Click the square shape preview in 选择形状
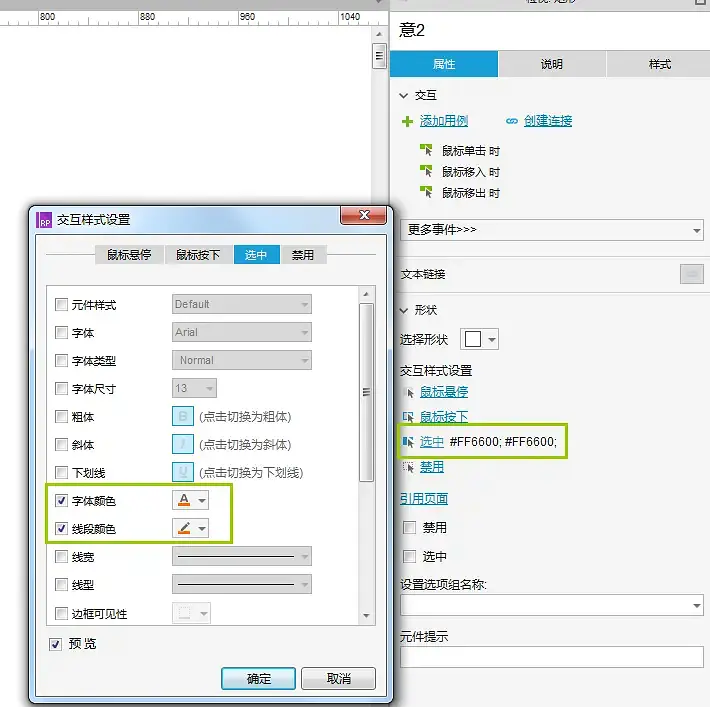This screenshot has width=710, height=707. coord(473,339)
